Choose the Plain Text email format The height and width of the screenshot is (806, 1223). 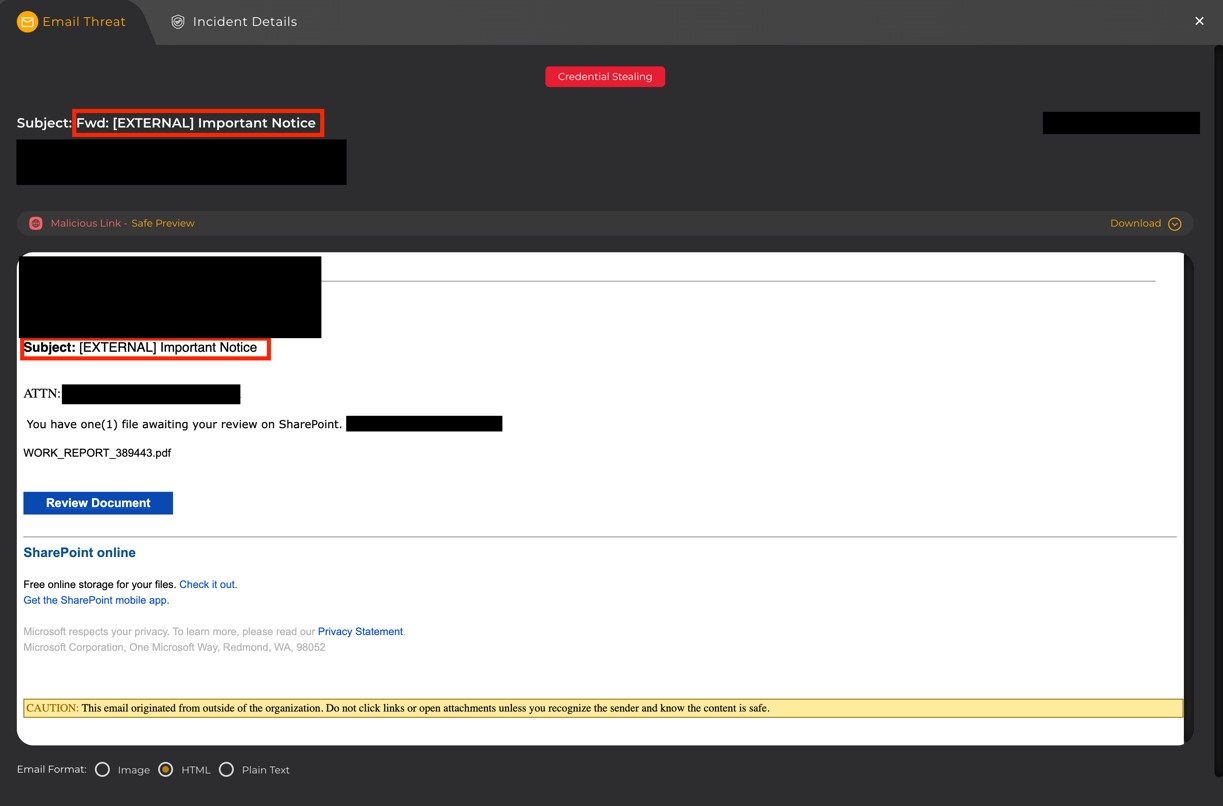click(226, 770)
